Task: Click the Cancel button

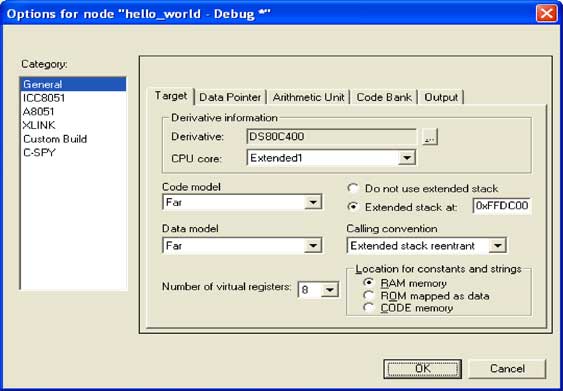Action: click(x=507, y=369)
